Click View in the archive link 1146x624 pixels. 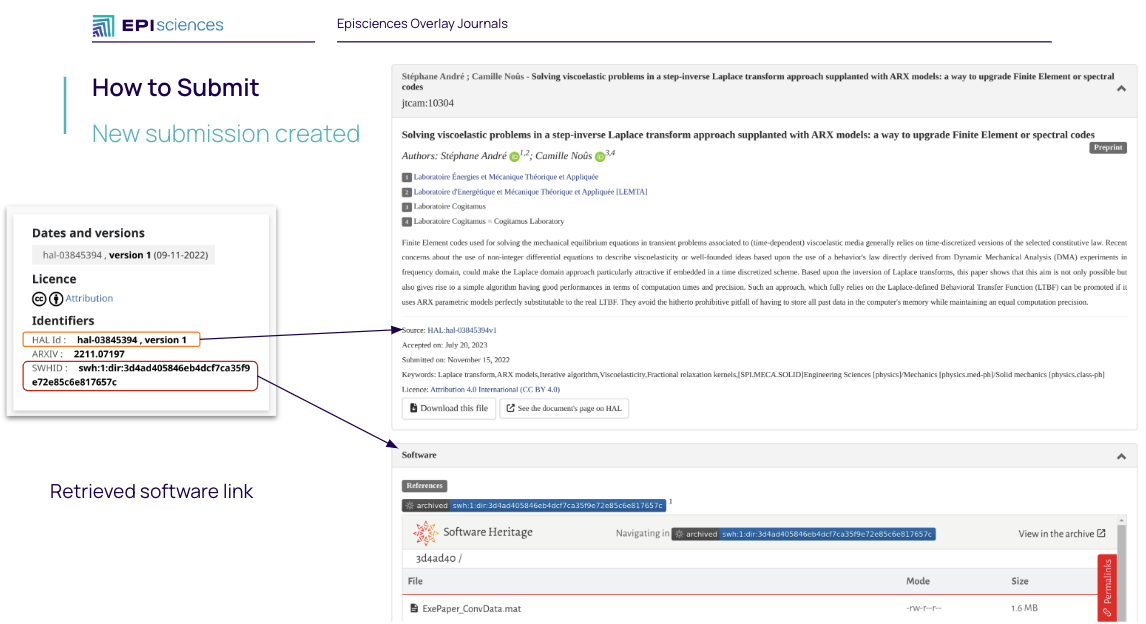1061,534
